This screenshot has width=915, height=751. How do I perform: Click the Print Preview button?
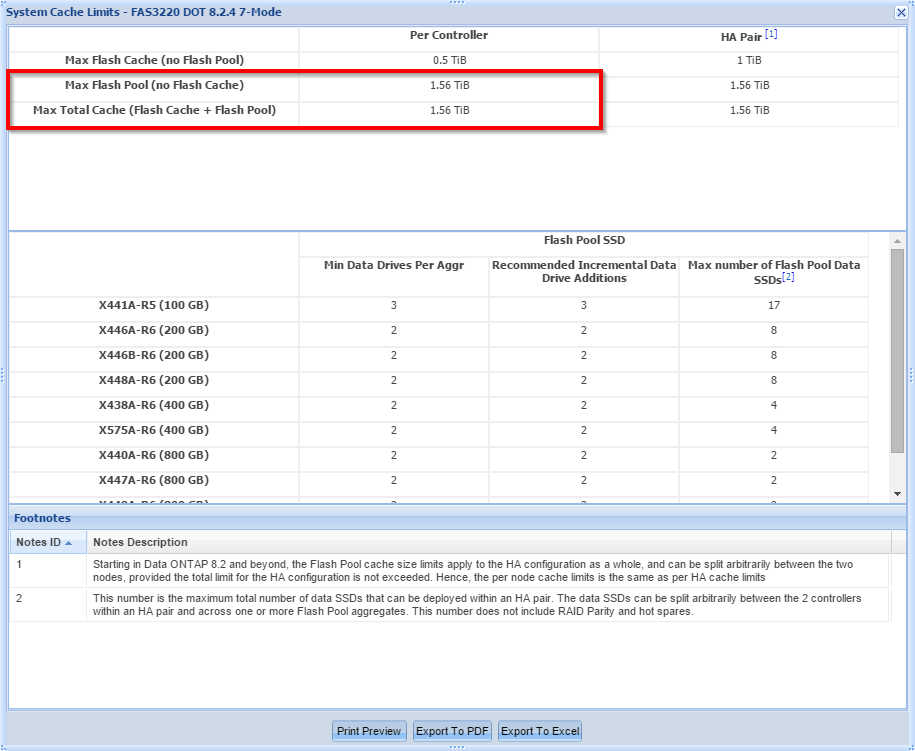(368, 731)
